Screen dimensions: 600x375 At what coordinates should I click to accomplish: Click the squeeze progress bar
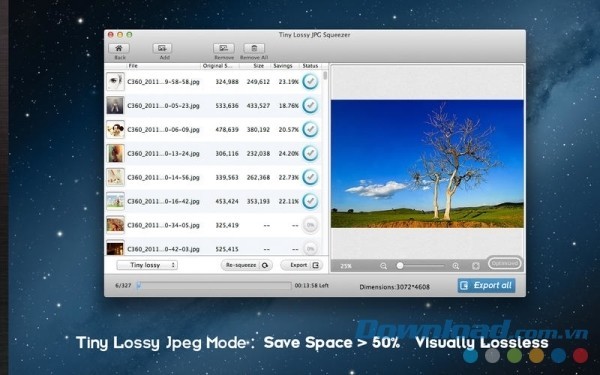214,285
